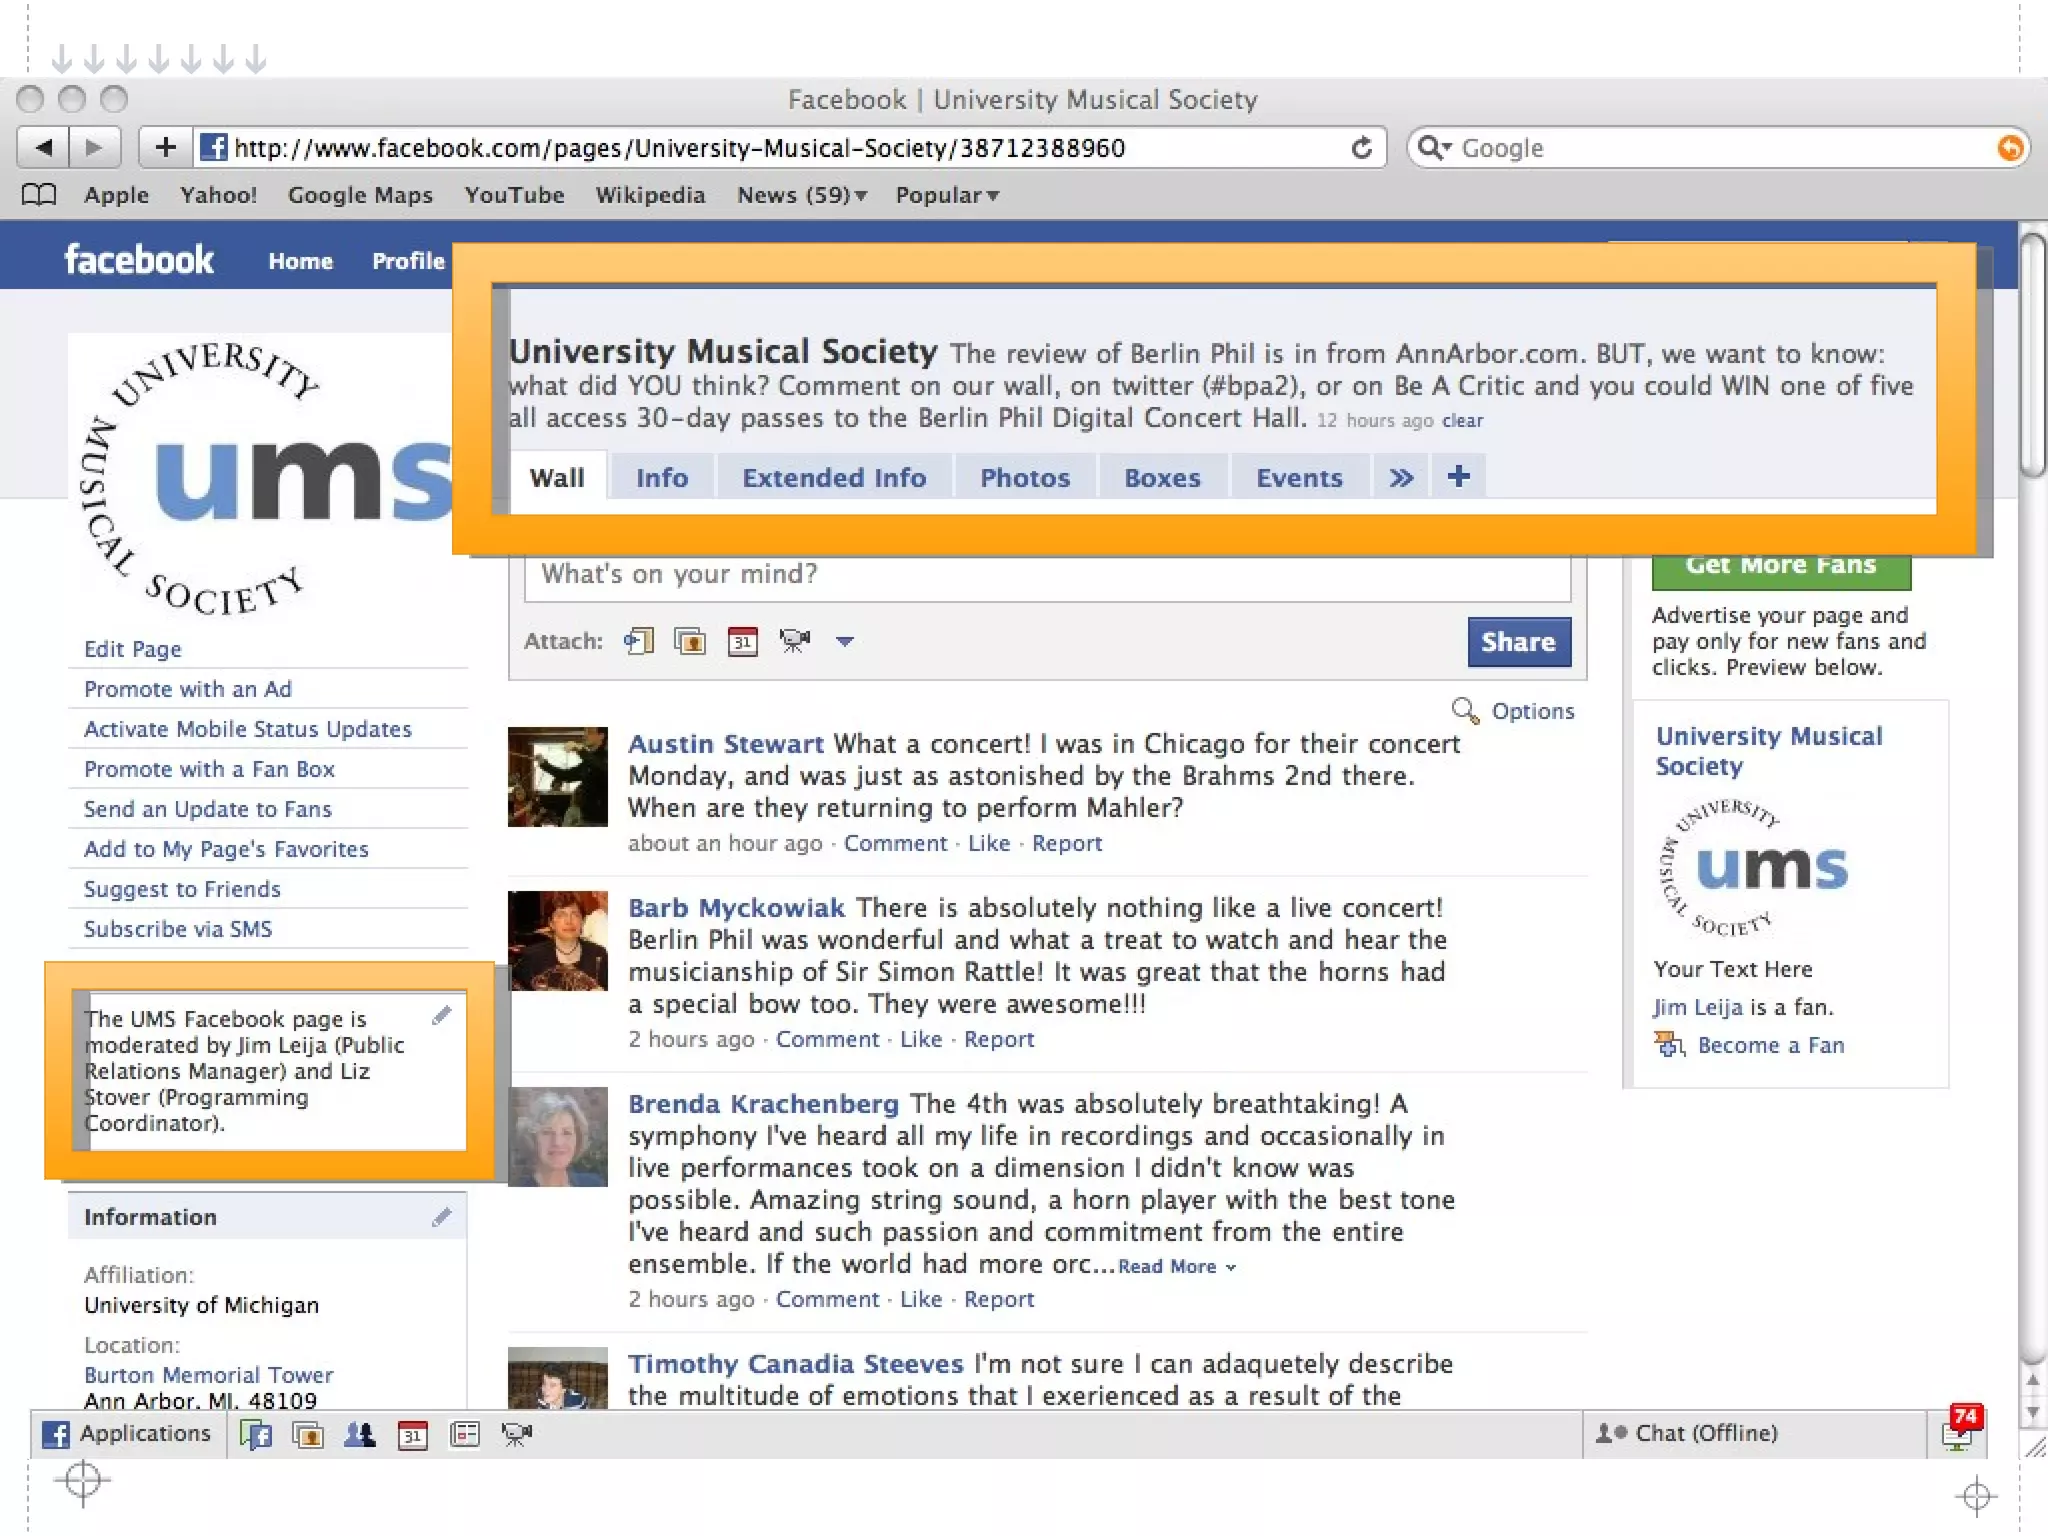Open Notes icon in bottom applications bar
Viewport: 2048px width, 1536px height.
[465, 1435]
